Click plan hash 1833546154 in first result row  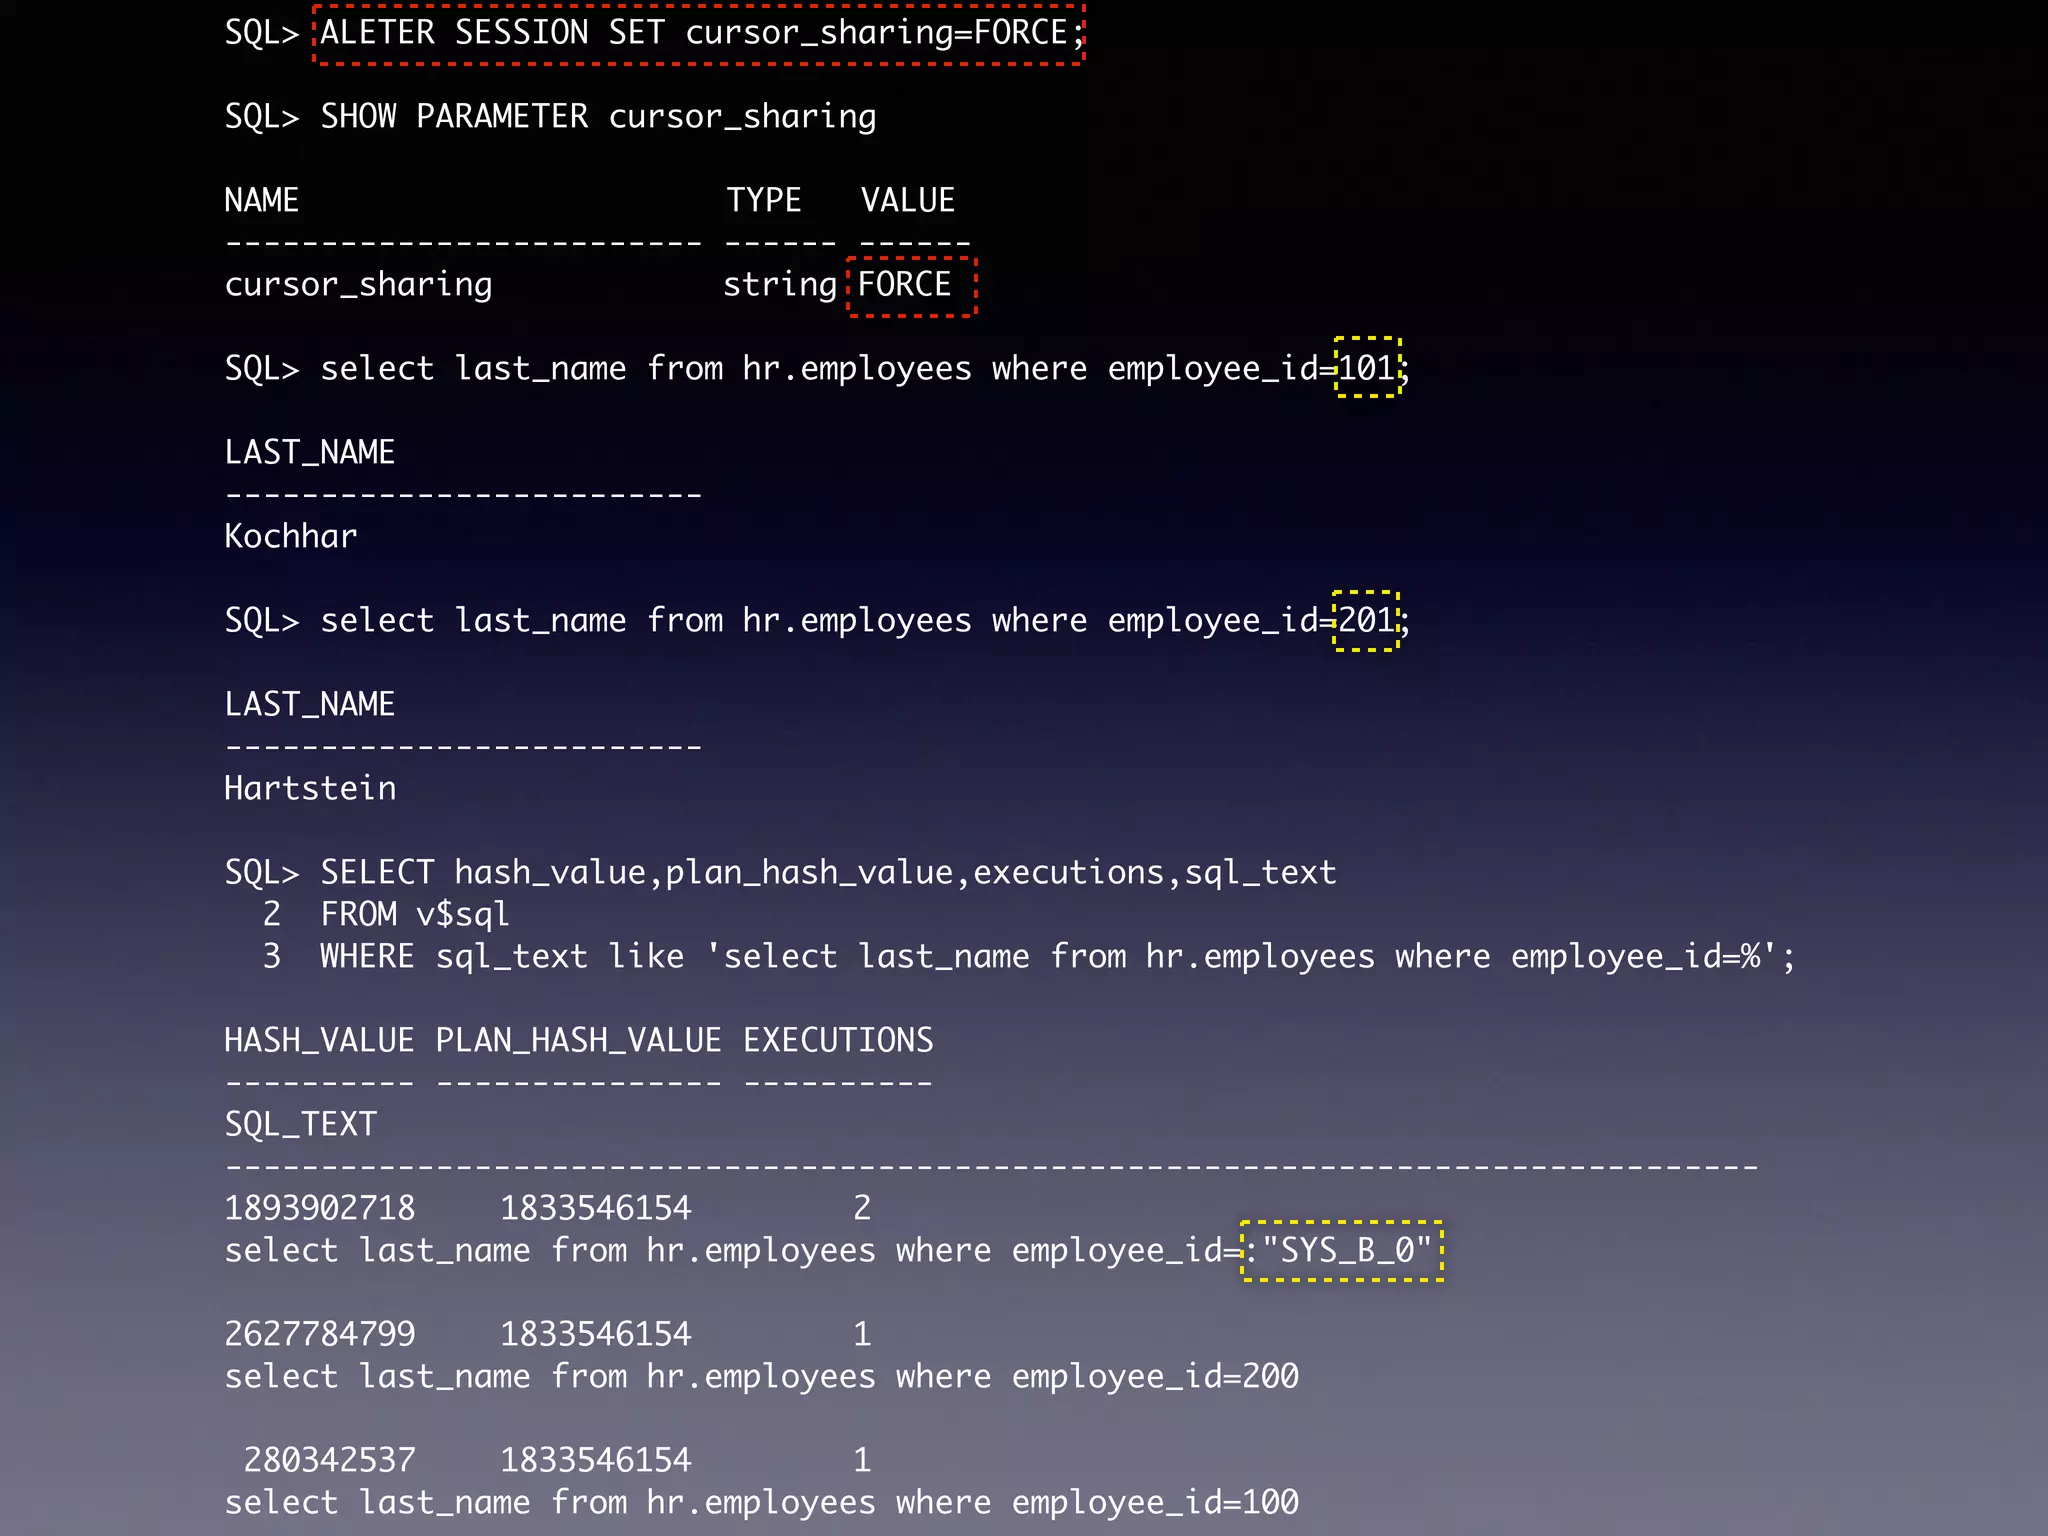pos(596,1208)
